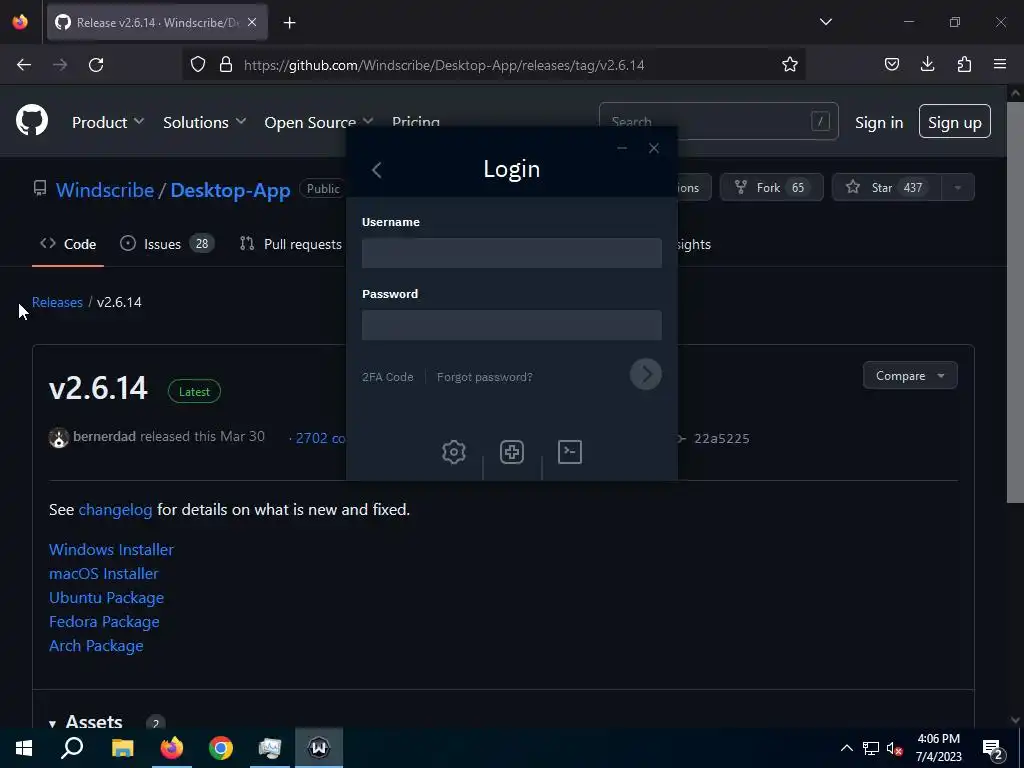
Task: Open the Pull requests tab
Action: point(291,244)
